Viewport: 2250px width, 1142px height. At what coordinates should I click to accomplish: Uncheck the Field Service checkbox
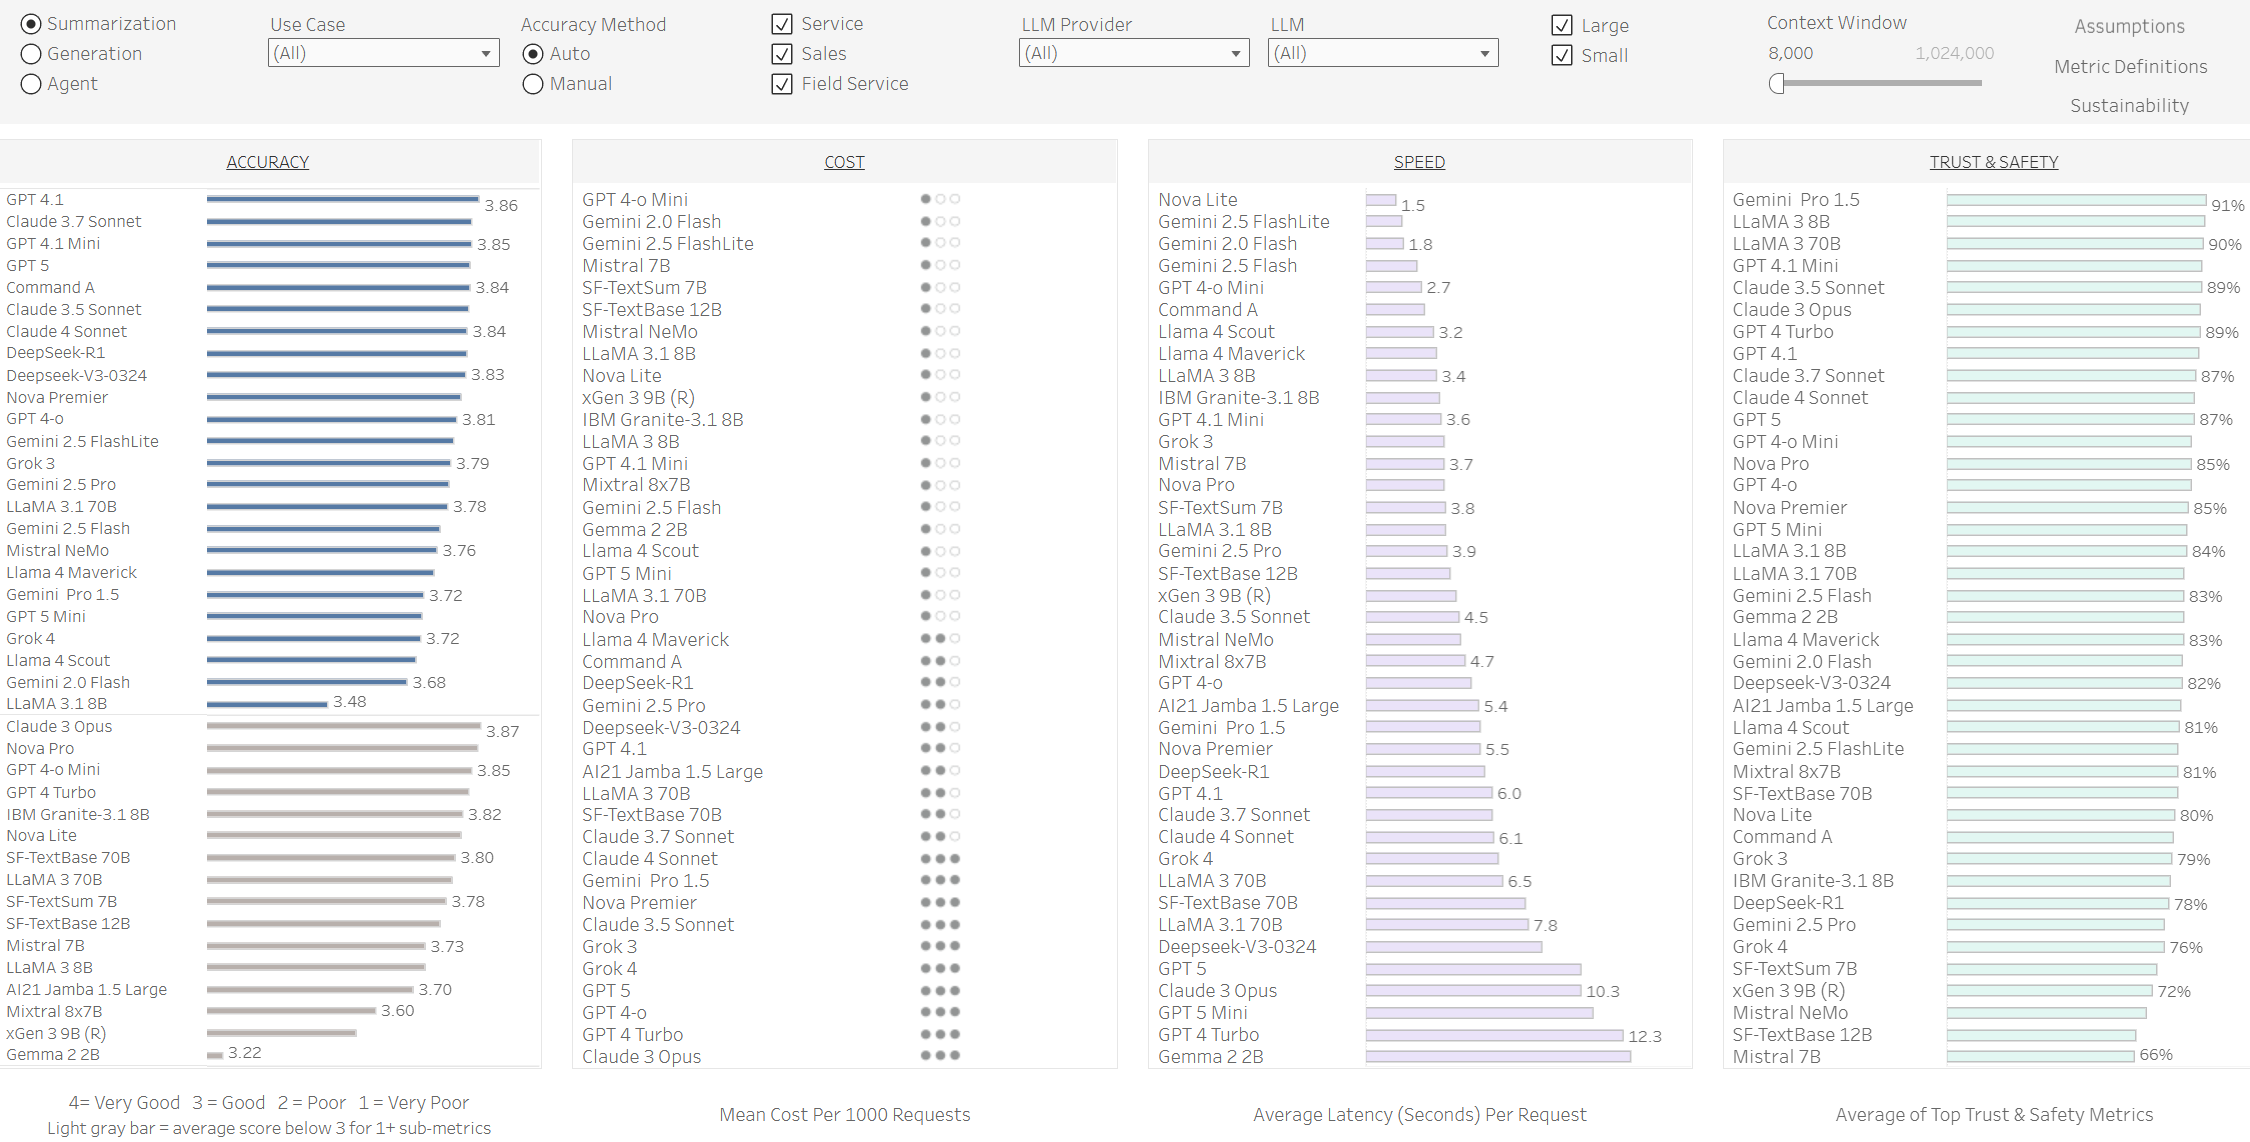pyautogui.click(x=782, y=84)
